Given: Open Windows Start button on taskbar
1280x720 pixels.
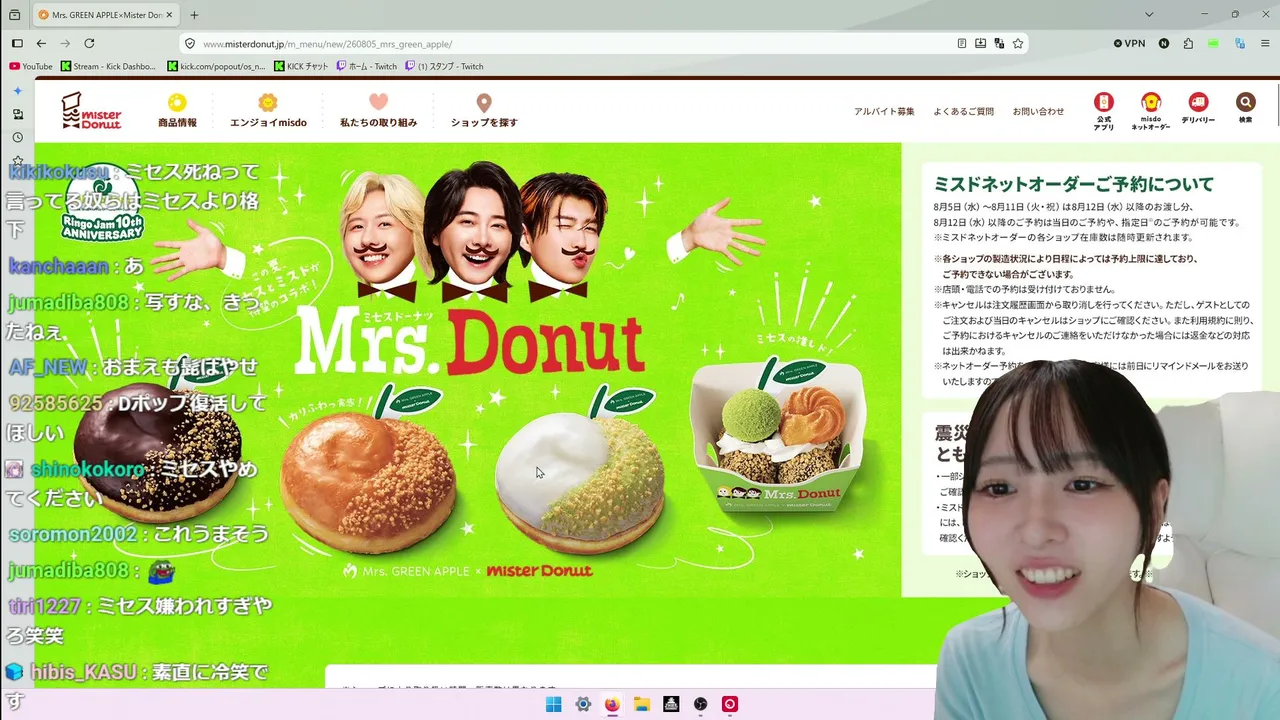Looking at the screenshot, I should 553,704.
